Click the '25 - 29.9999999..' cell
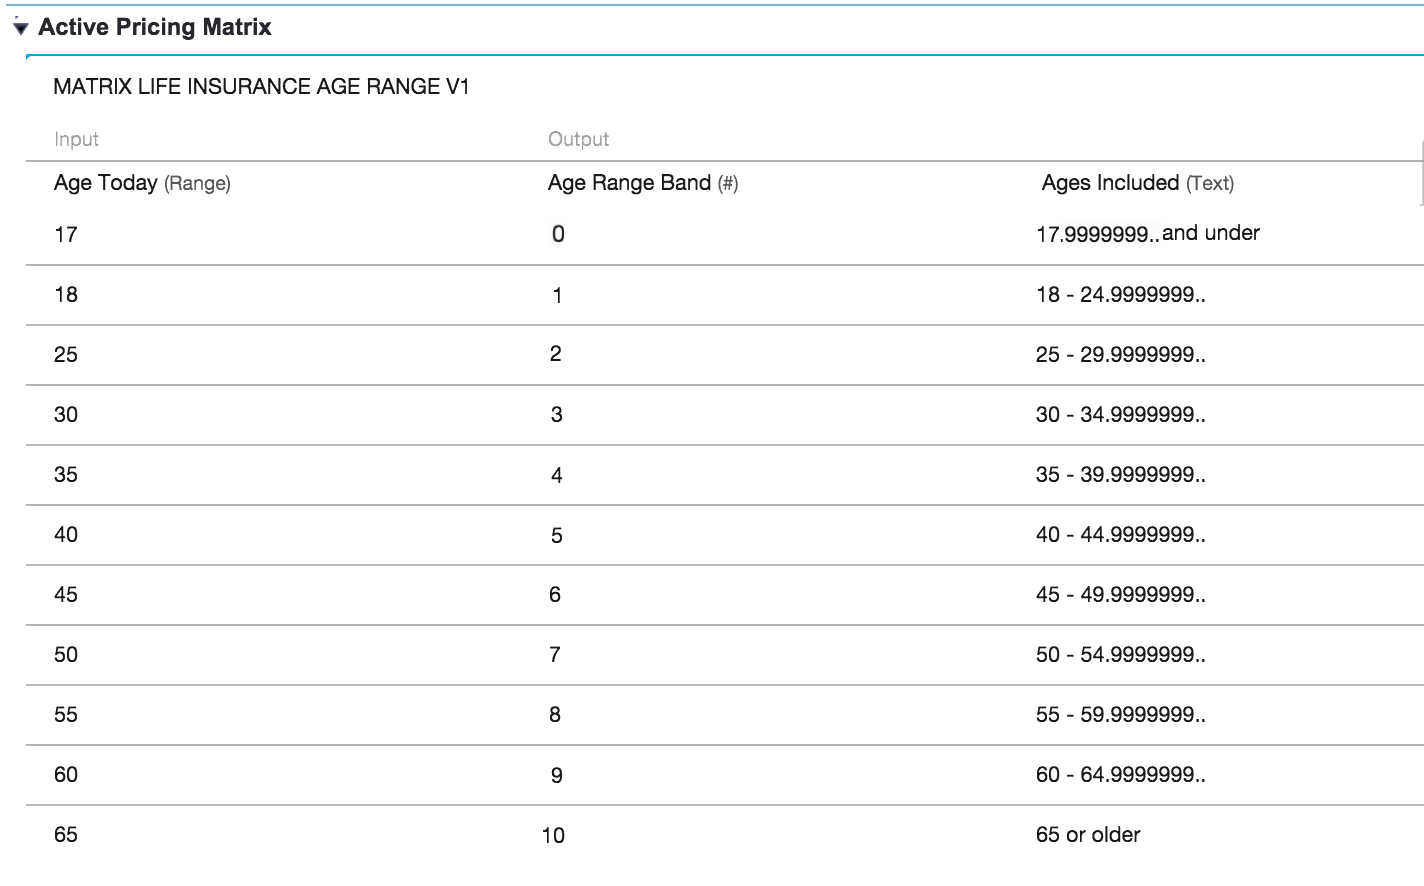 pyautogui.click(x=1121, y=355)
